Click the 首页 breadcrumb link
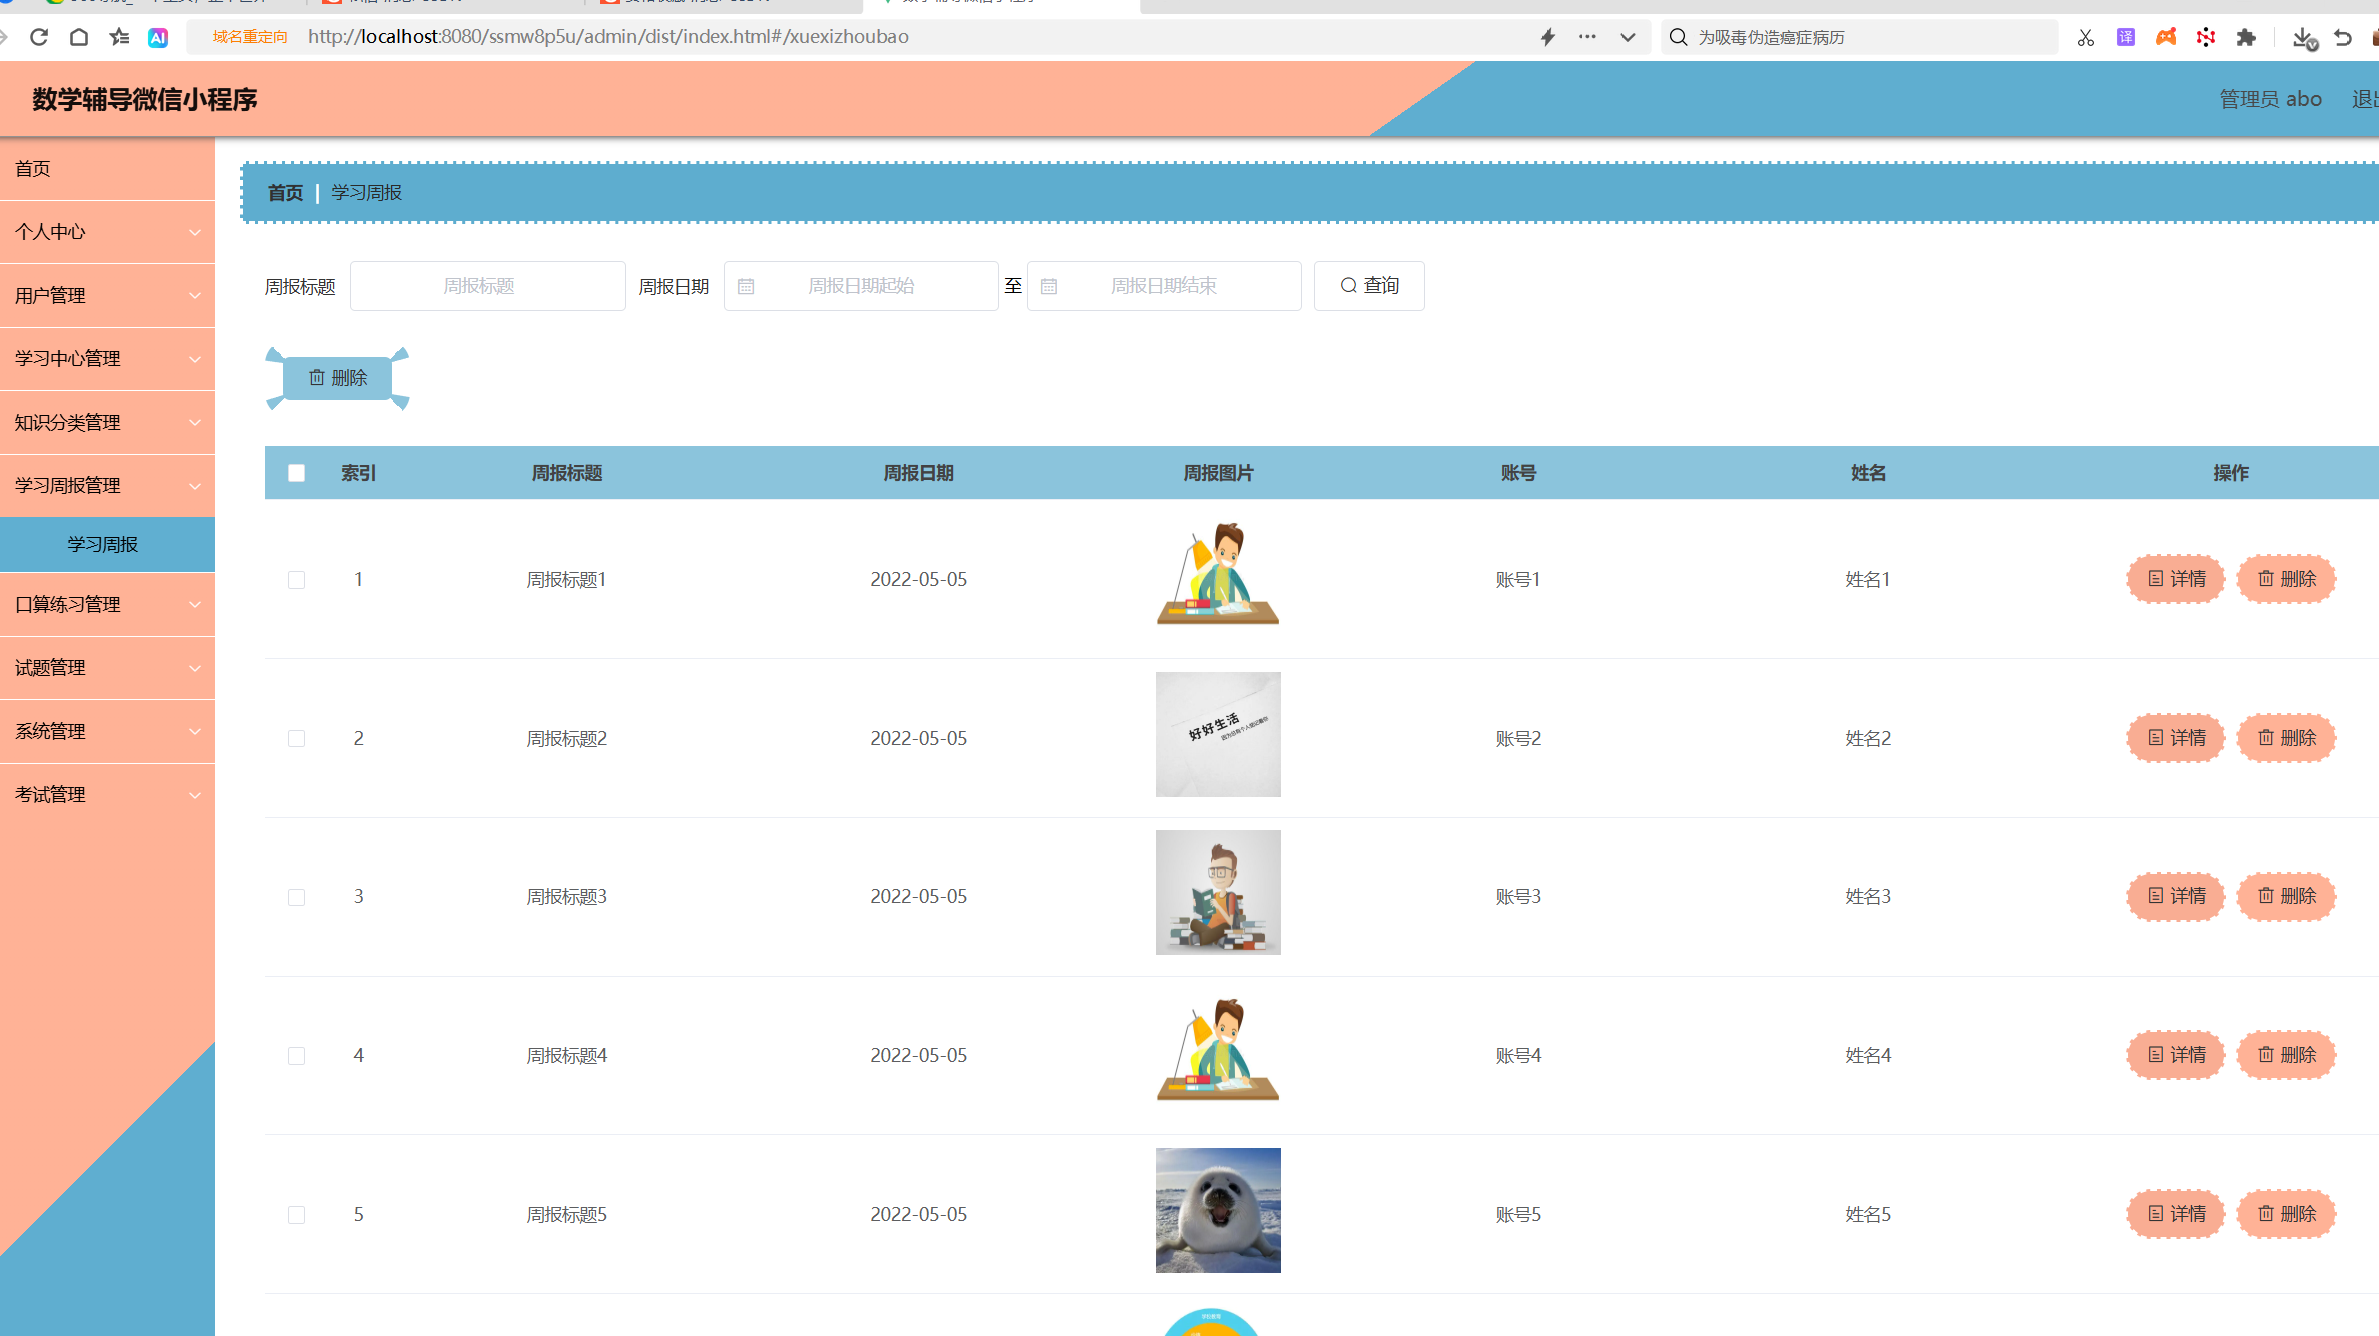 [285, 193]
